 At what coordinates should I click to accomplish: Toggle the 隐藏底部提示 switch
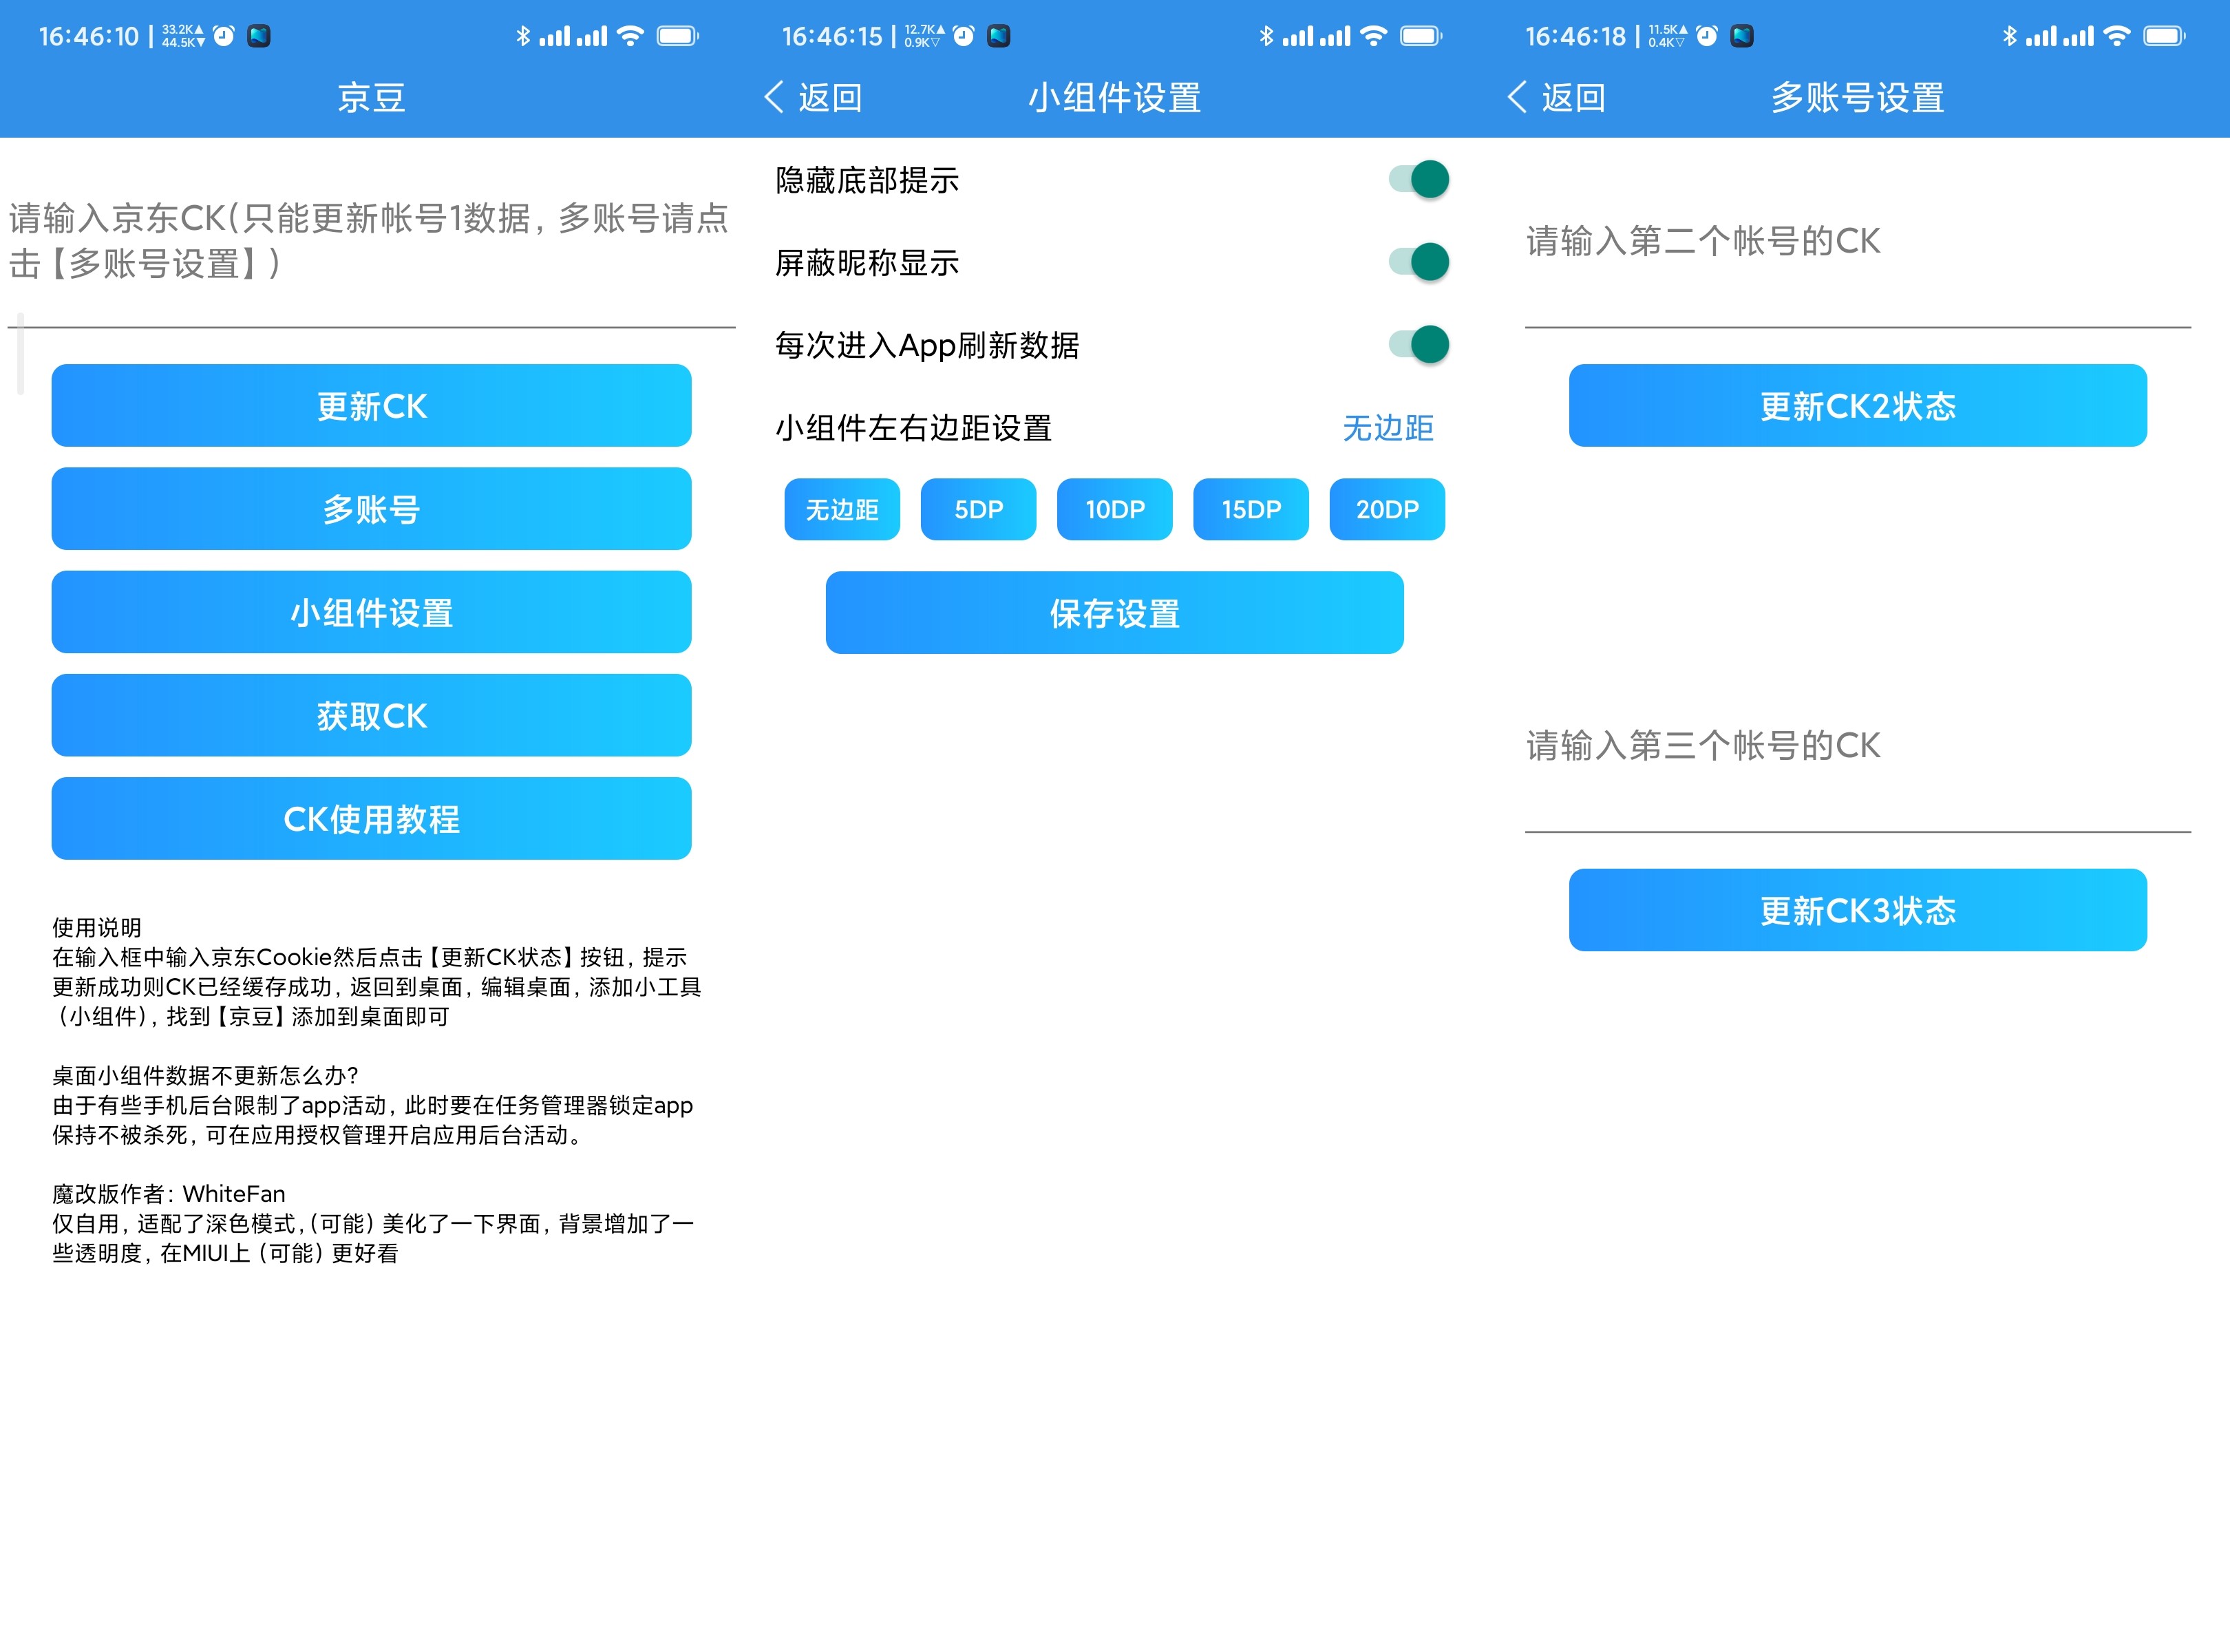(x=1419, y=180)
